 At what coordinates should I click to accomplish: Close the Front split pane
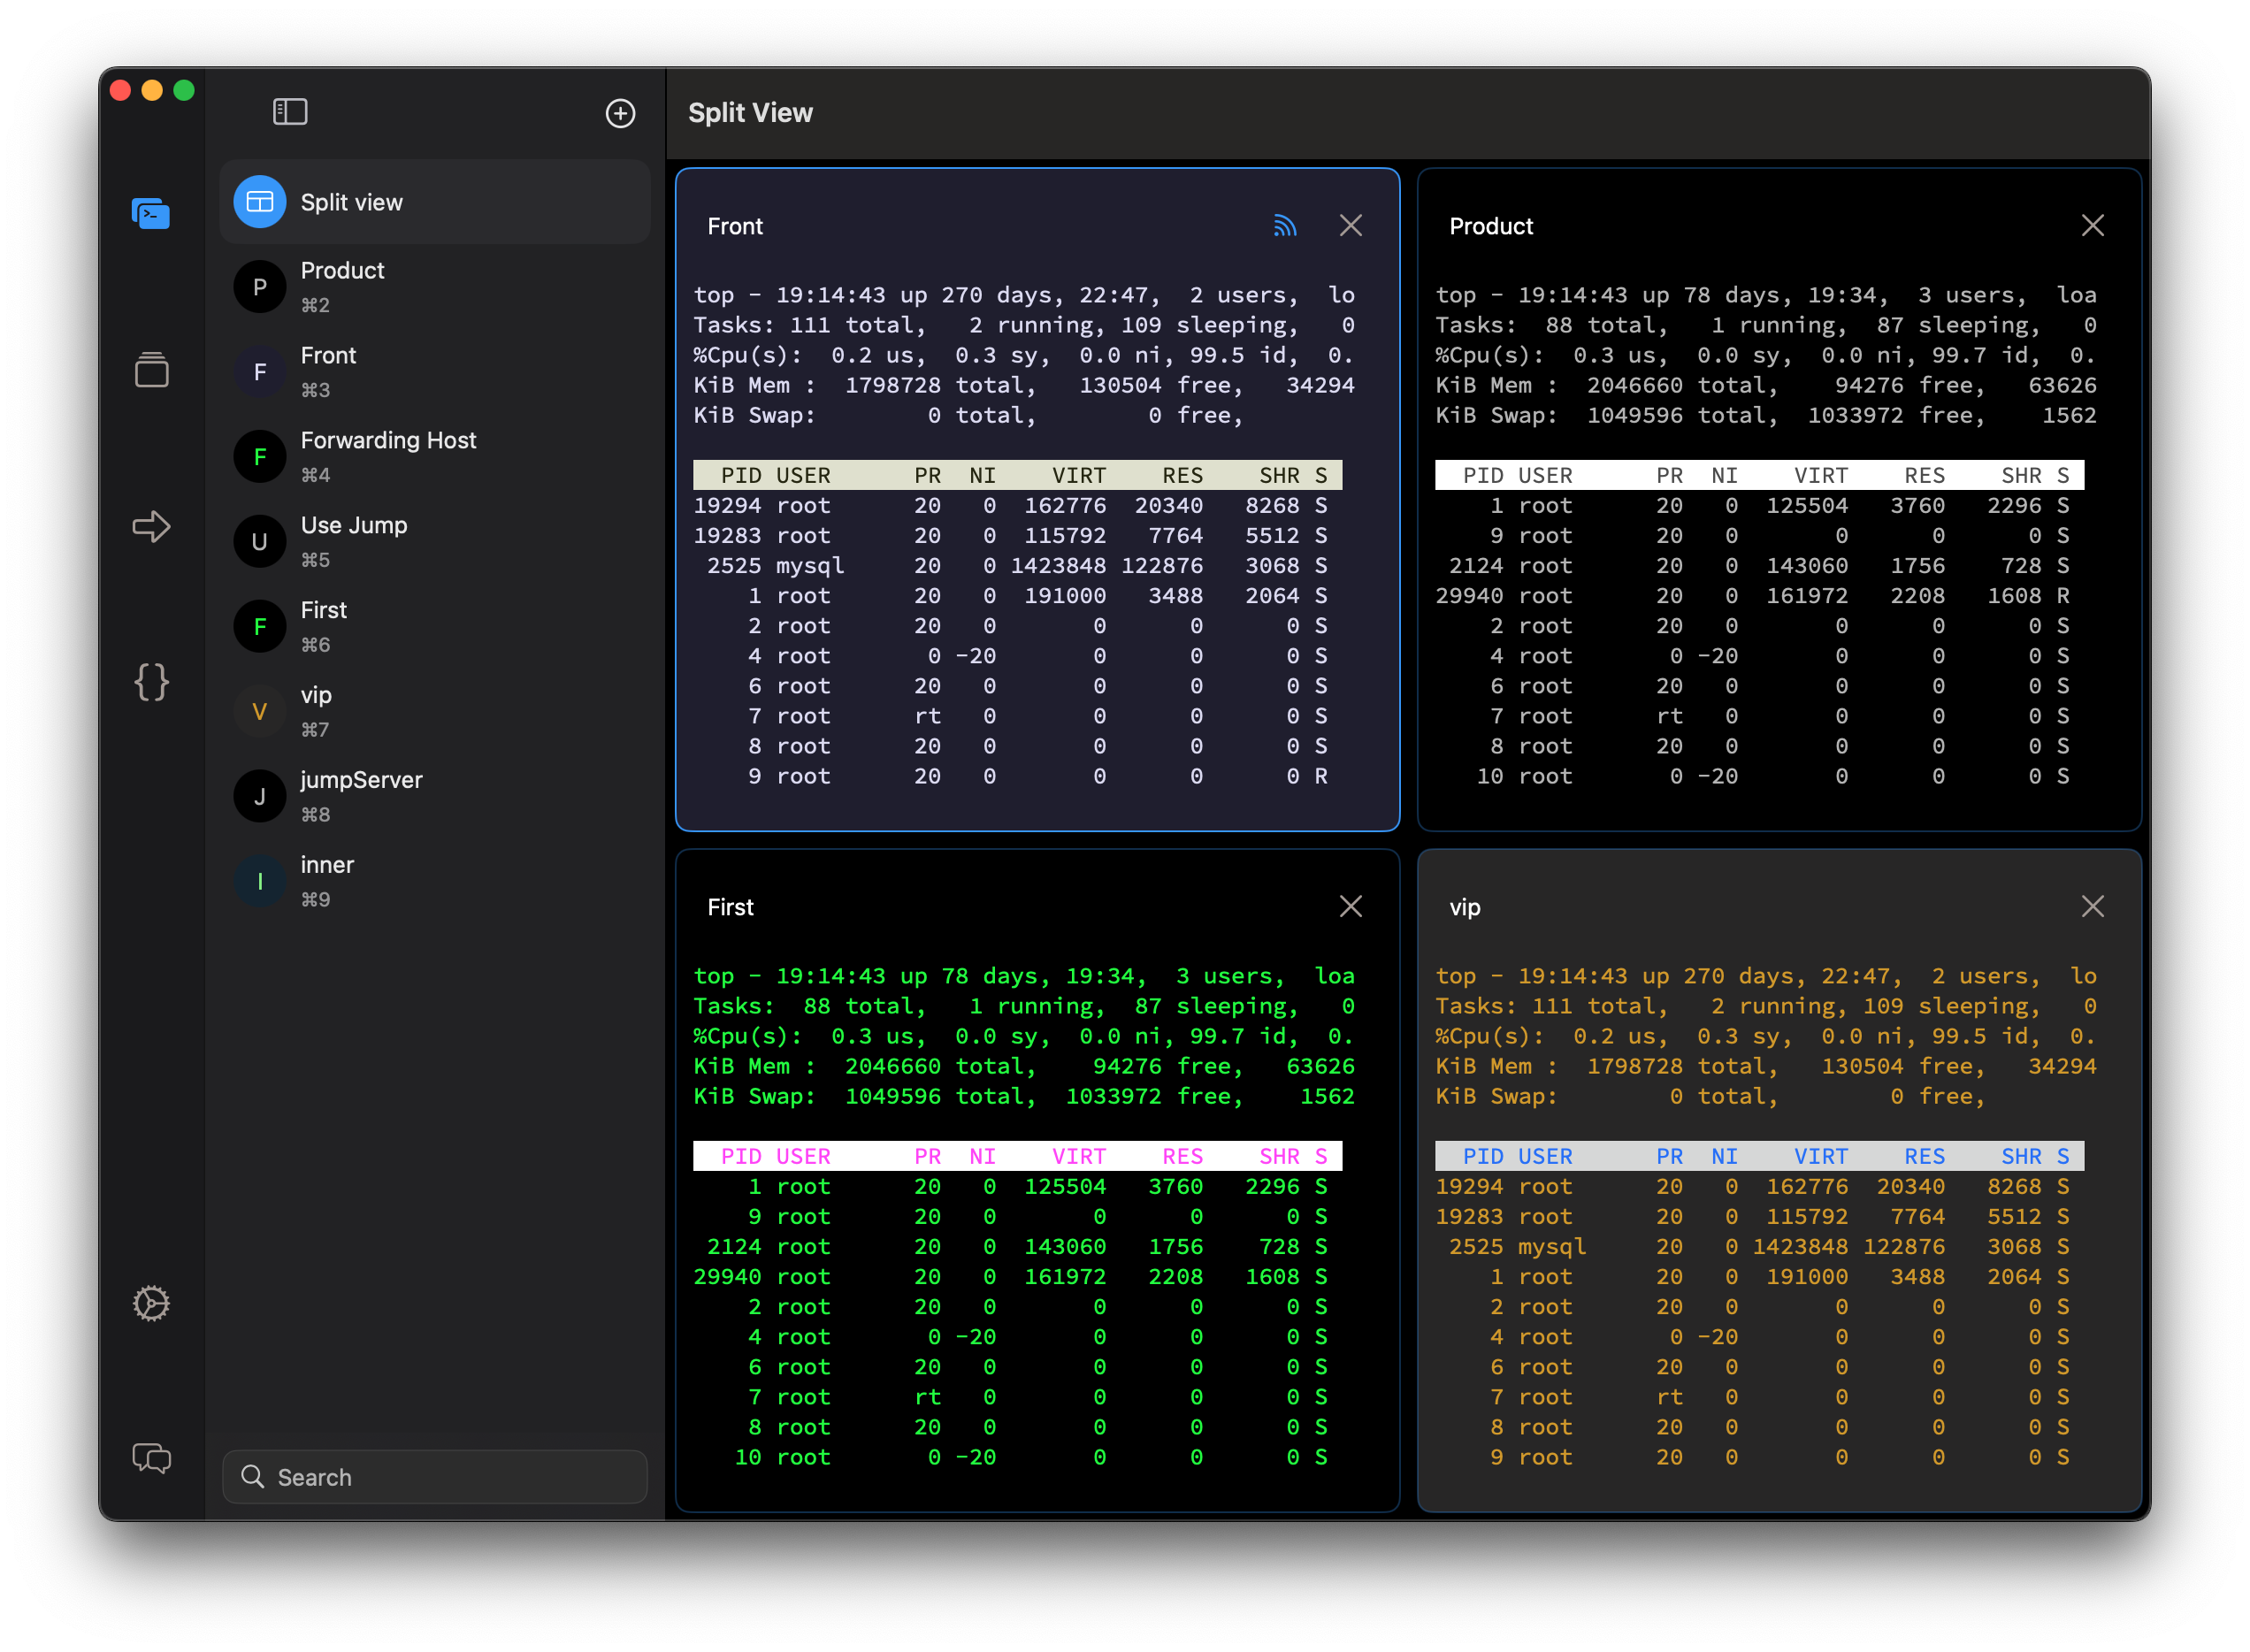point(1350,226)
